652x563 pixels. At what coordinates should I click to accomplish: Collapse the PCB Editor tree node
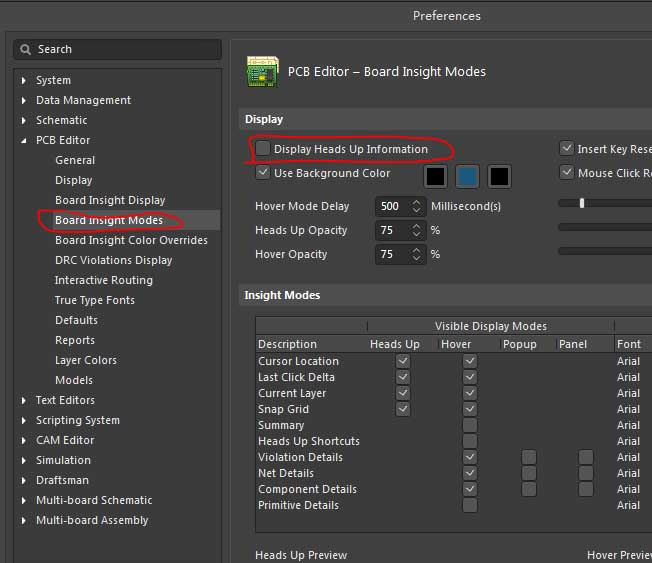[24, 140]
